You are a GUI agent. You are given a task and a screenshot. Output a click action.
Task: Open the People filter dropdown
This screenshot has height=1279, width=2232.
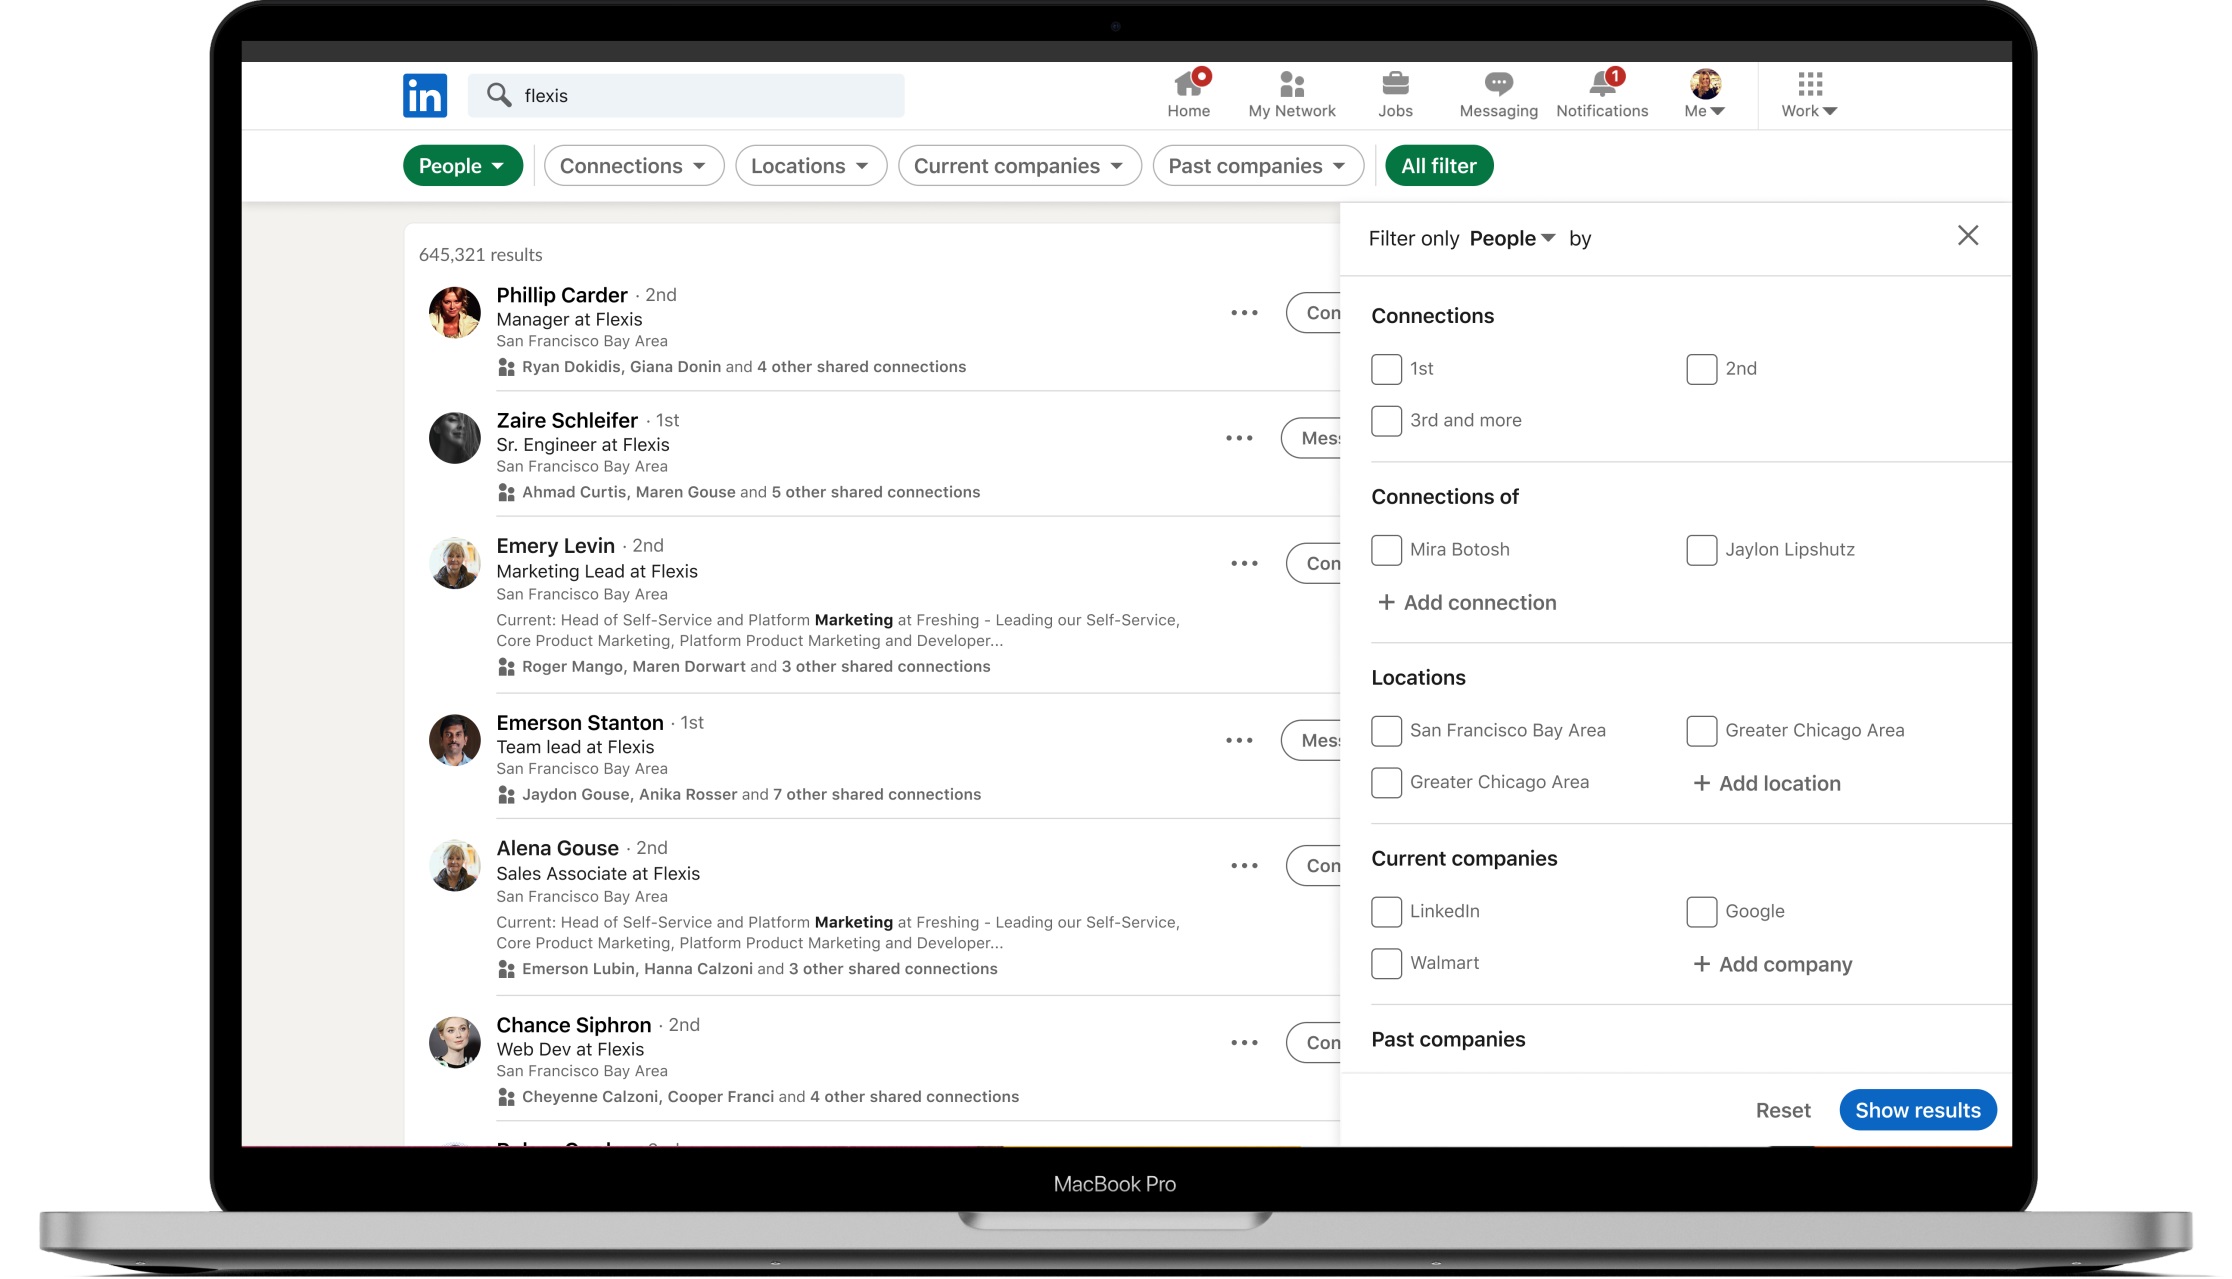click(462, 166)
